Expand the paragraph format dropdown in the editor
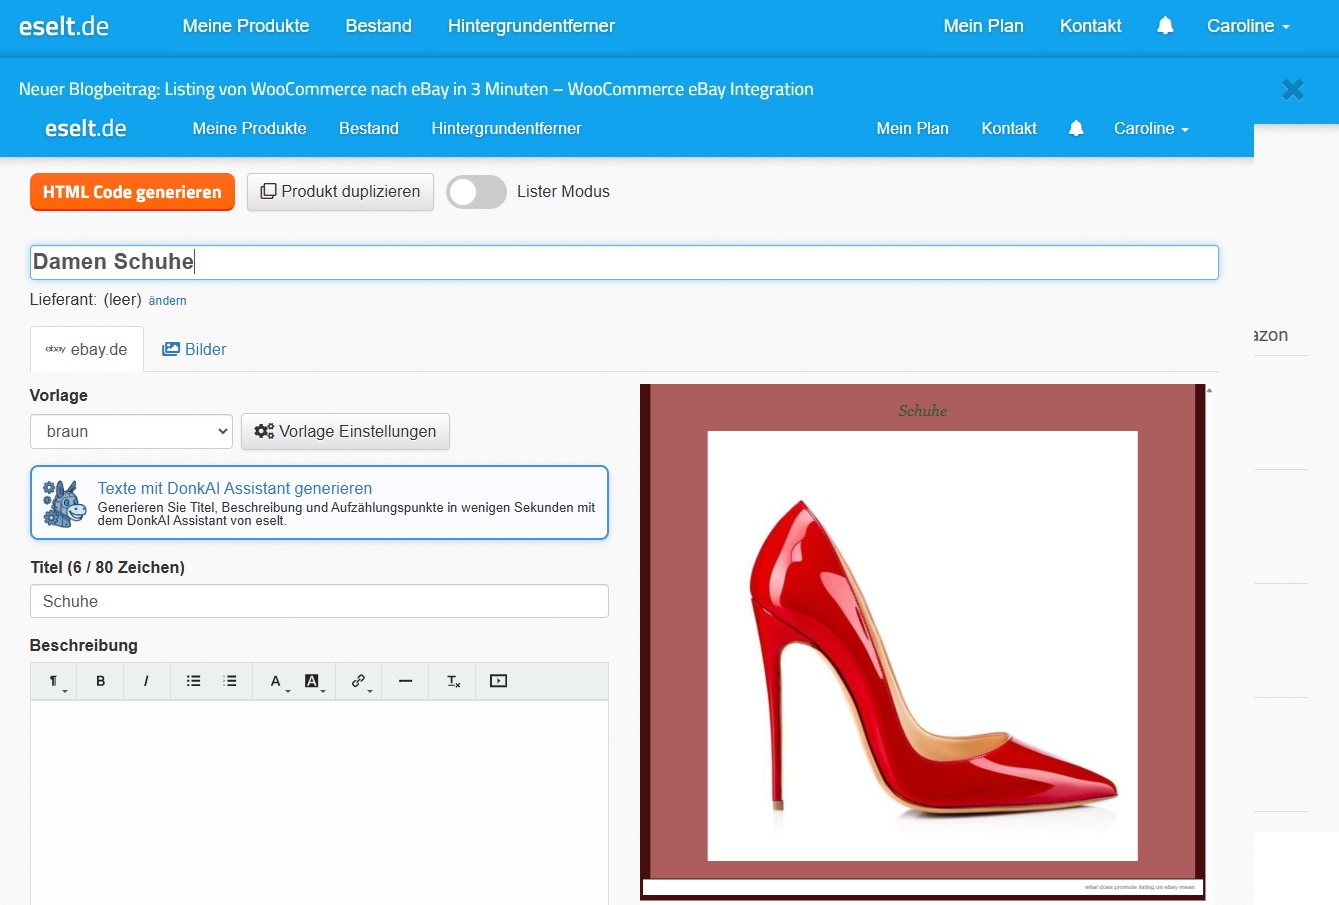The height and width of the screenshot is (905, 1339). pyautogui.click(x=56, y=681)
